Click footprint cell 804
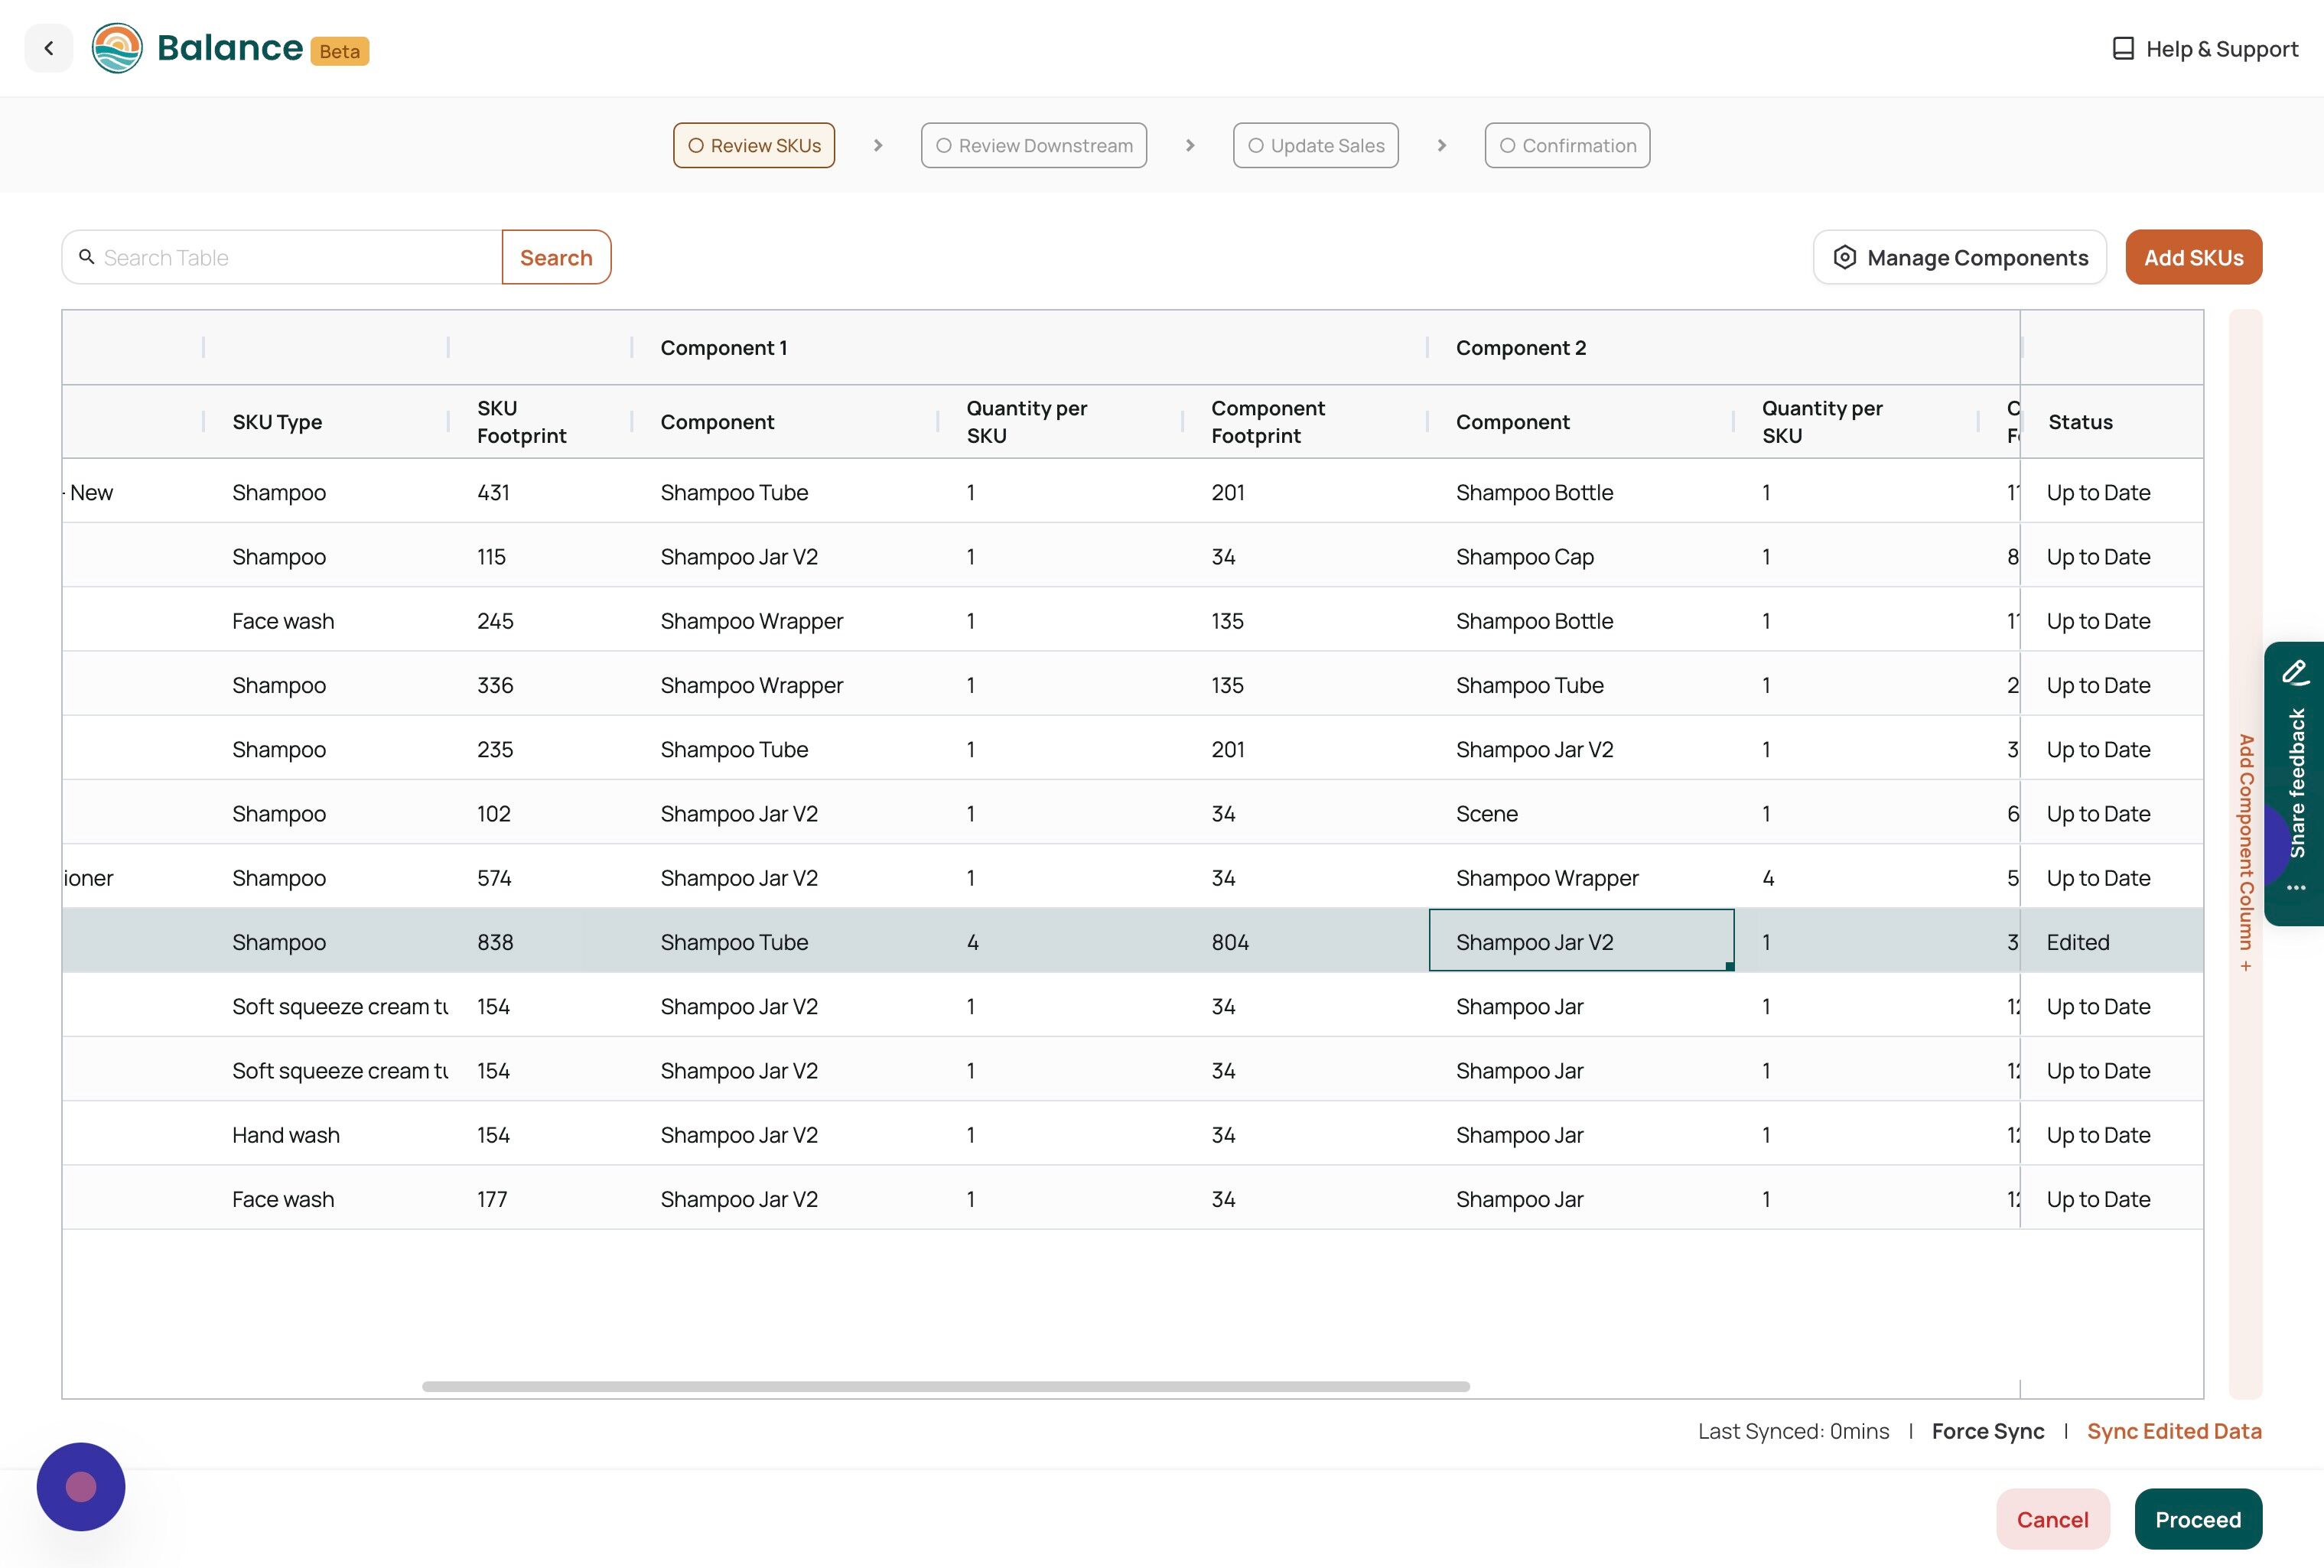Viewport: 2324px width, 1568px height. coord(1230,941)
